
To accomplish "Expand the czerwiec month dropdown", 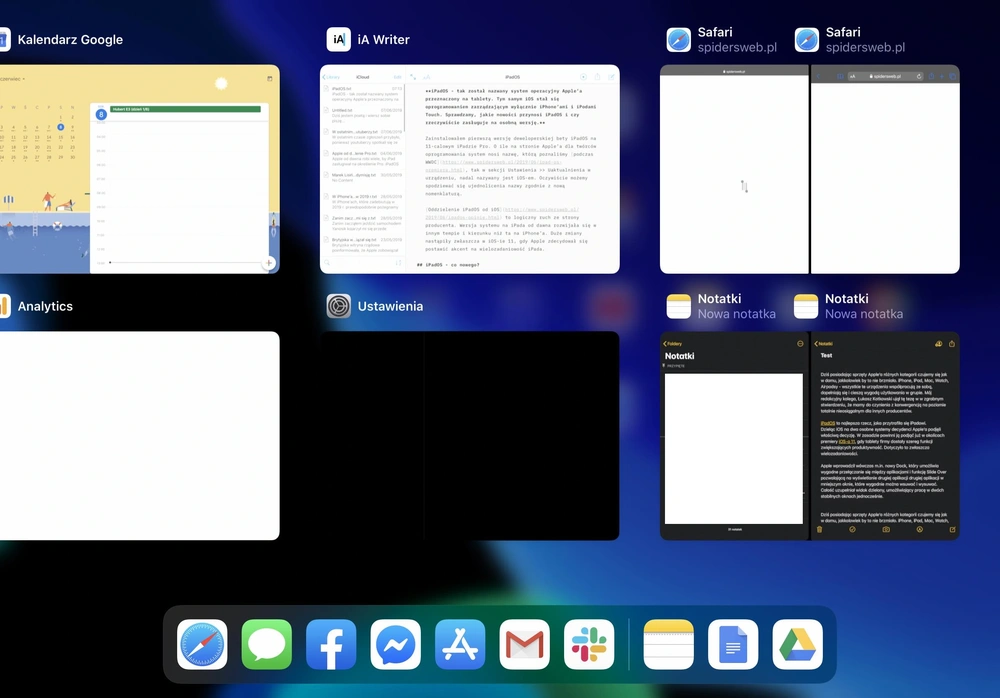I will pyautogui.click(x=12, y=79).
